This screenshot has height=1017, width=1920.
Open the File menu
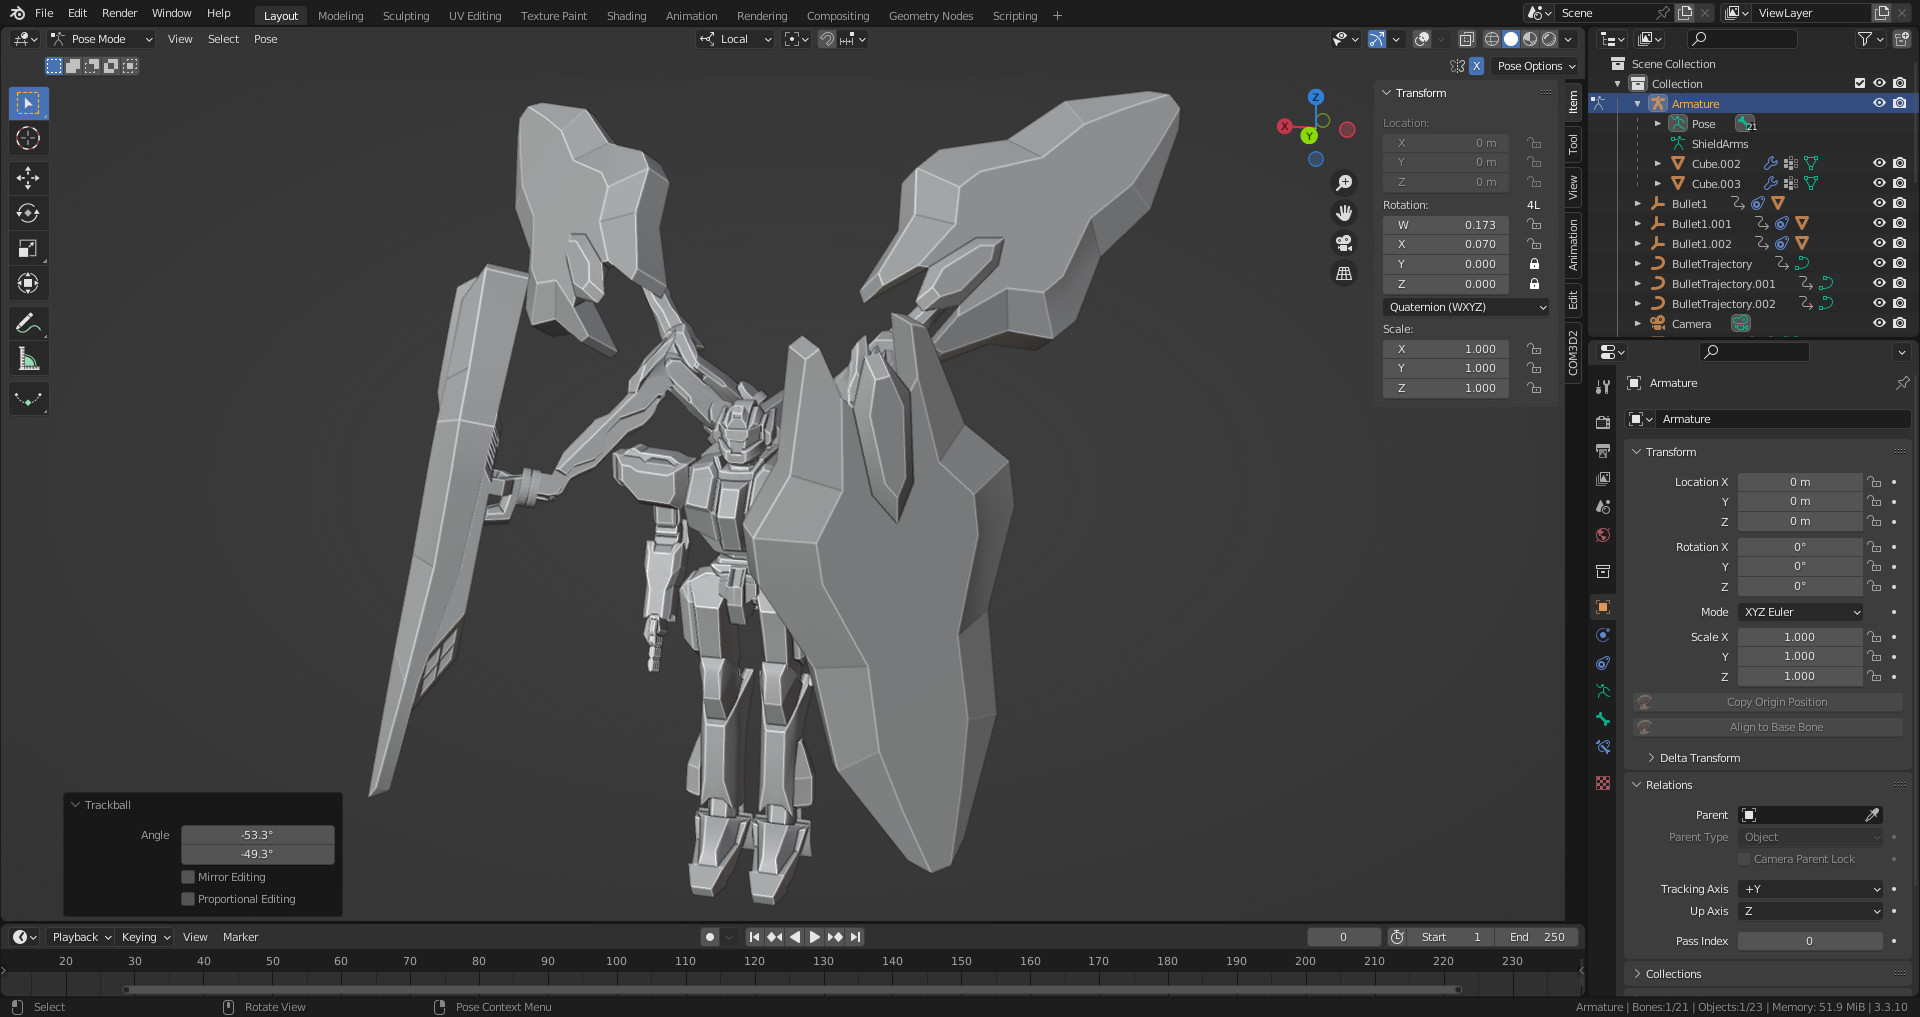click(x=44, y=13)
